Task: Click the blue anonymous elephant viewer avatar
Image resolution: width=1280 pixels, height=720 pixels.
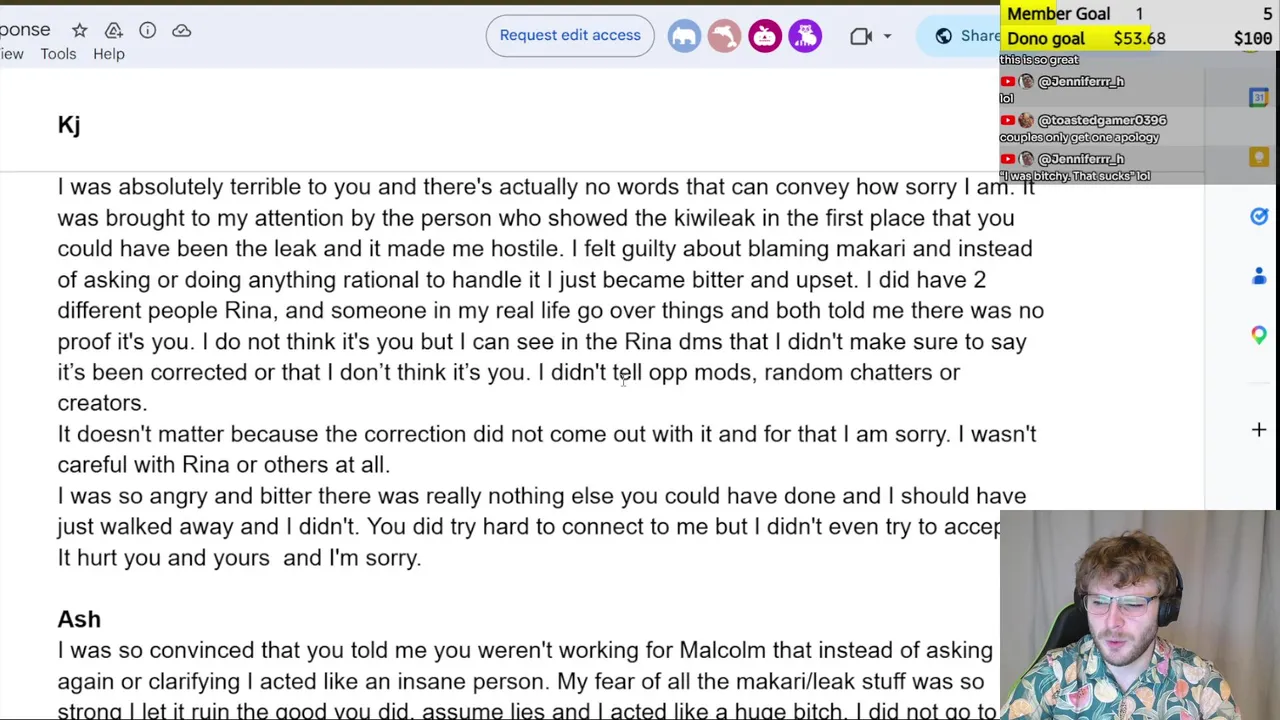Action: 684,37
